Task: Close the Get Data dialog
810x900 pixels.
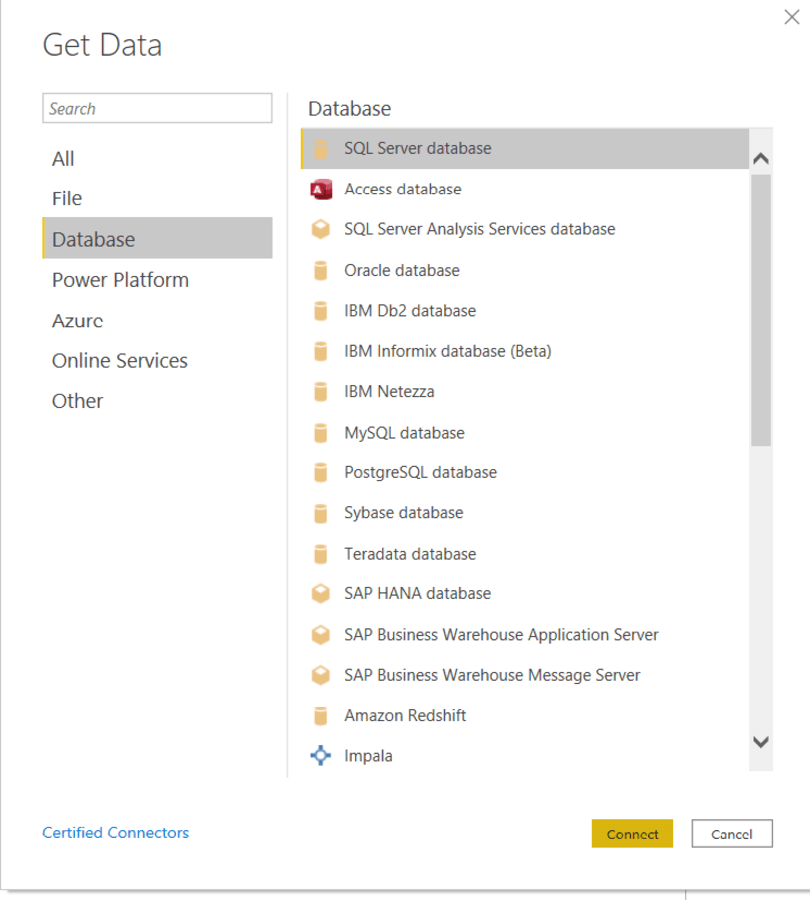Action: [x=792, y=17]
